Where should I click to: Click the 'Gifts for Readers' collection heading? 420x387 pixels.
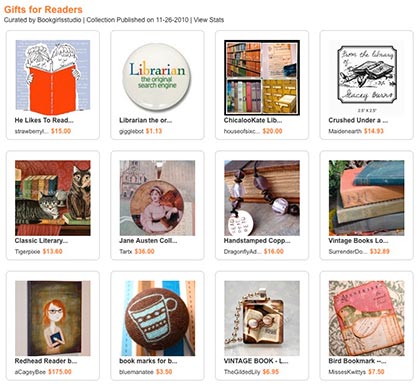43,9
